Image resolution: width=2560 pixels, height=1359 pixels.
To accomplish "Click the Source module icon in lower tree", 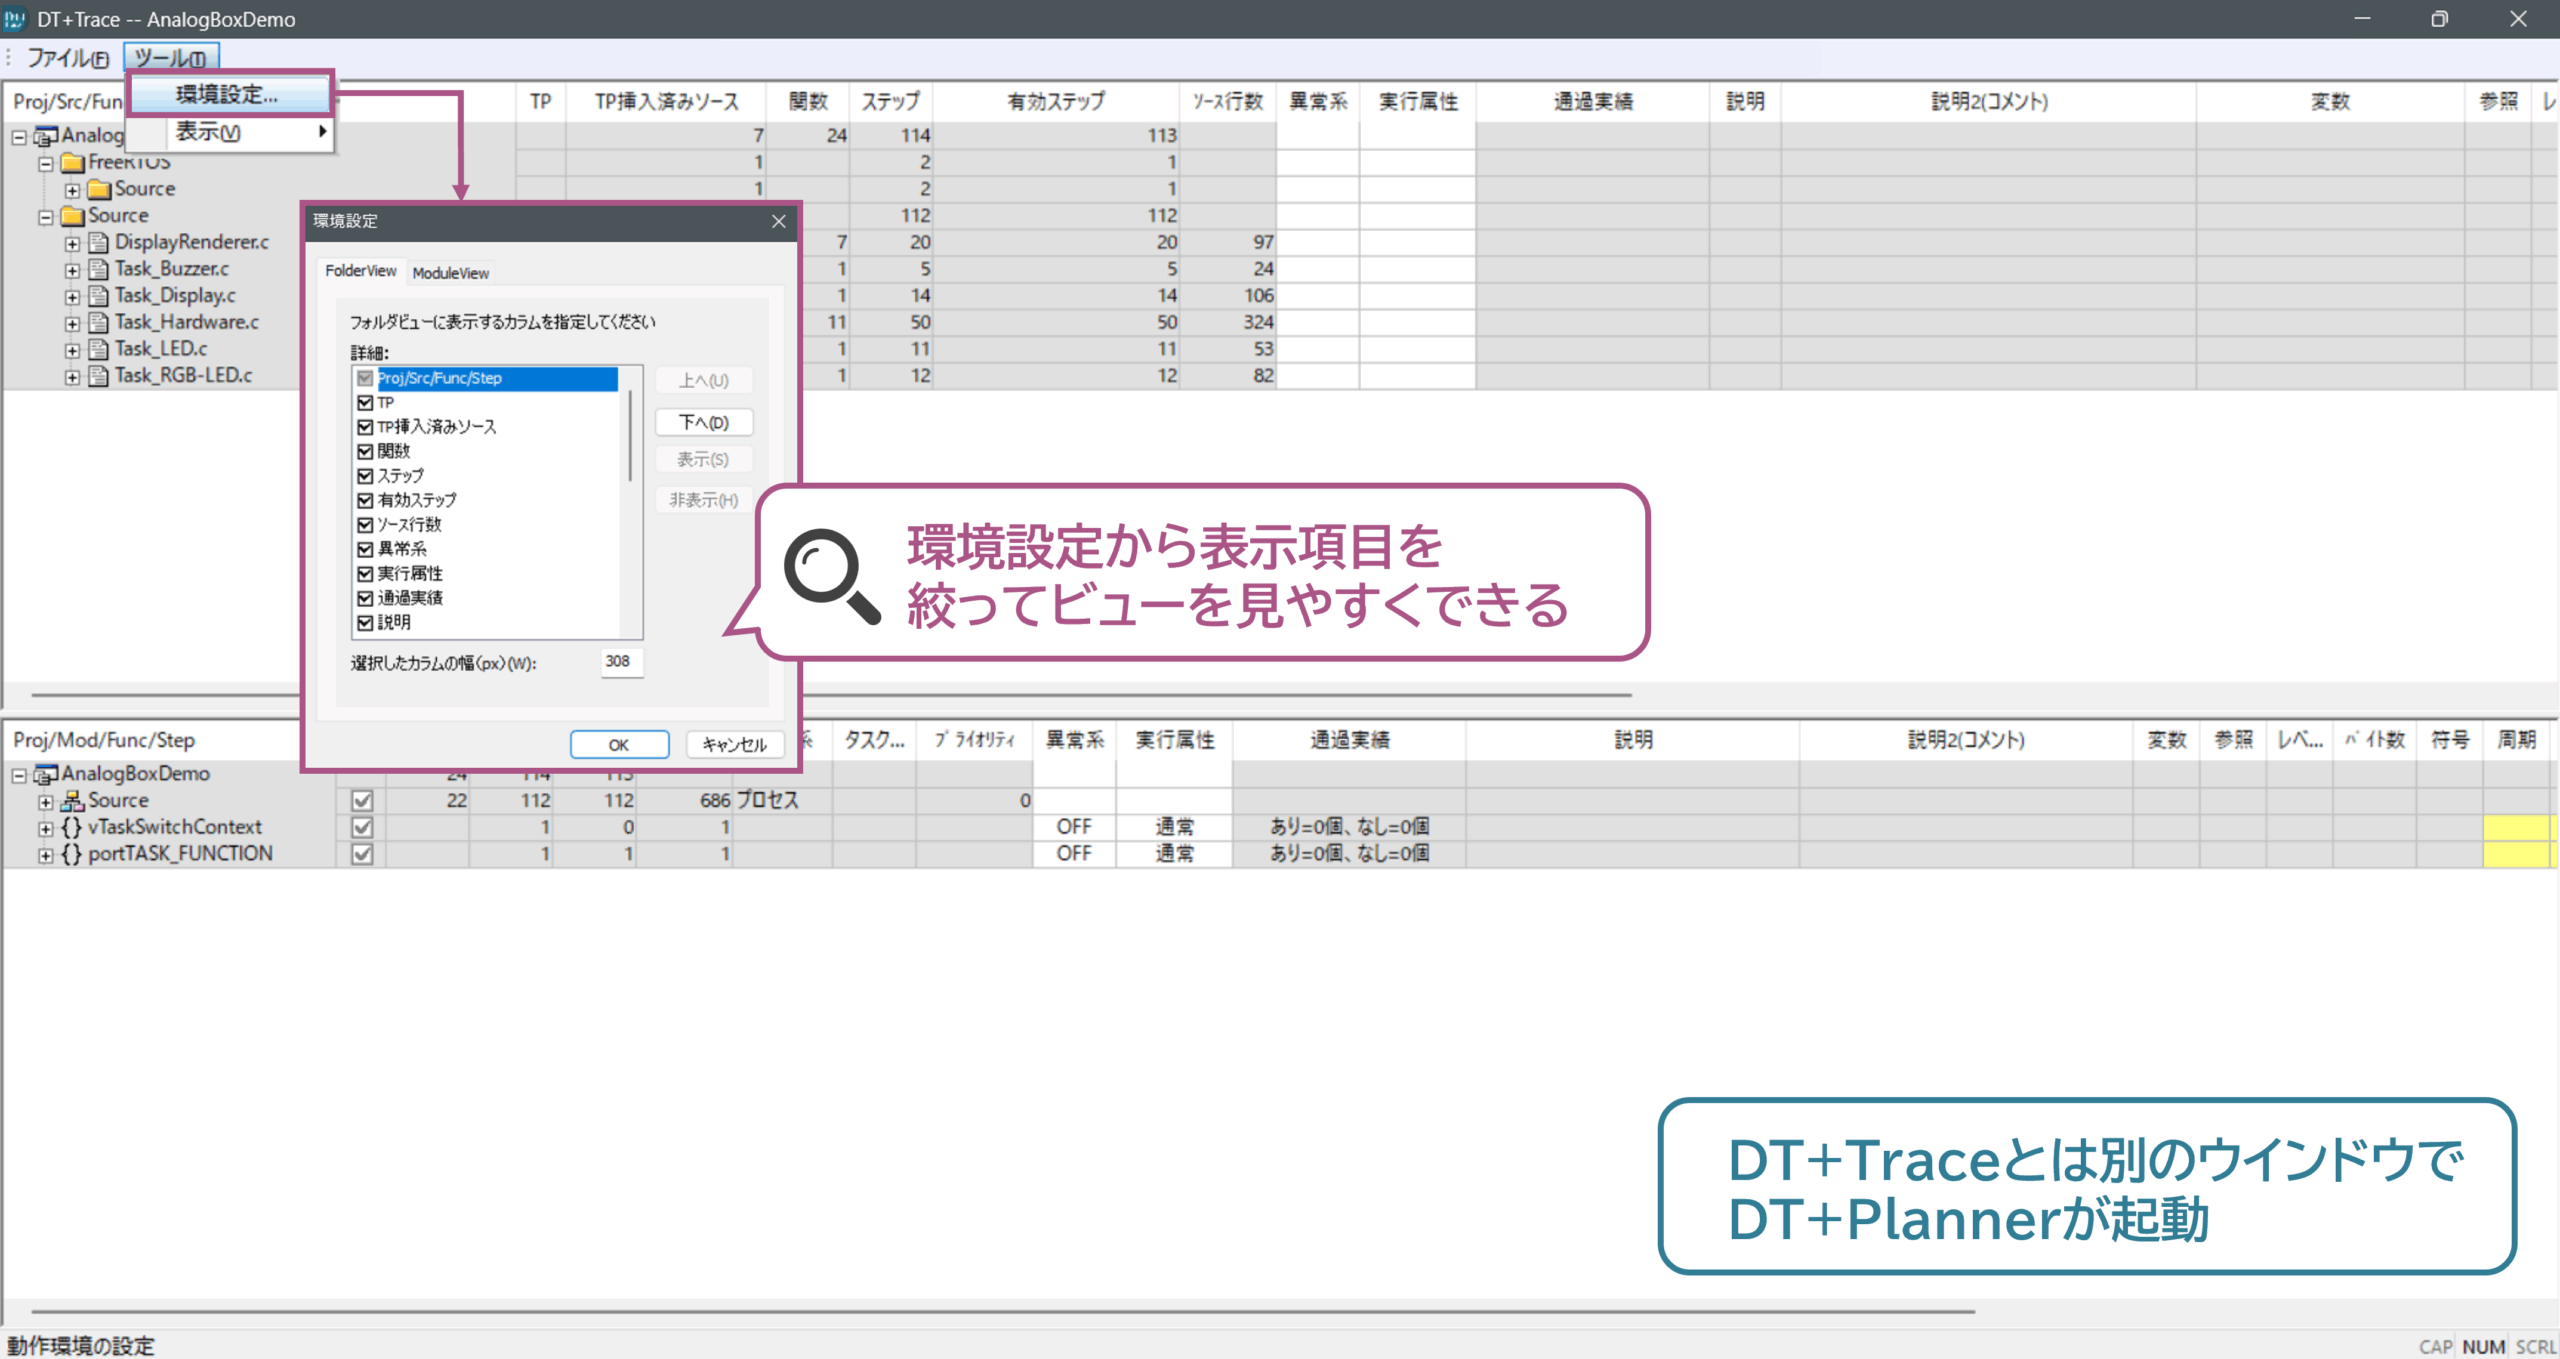I will point(71,801).
